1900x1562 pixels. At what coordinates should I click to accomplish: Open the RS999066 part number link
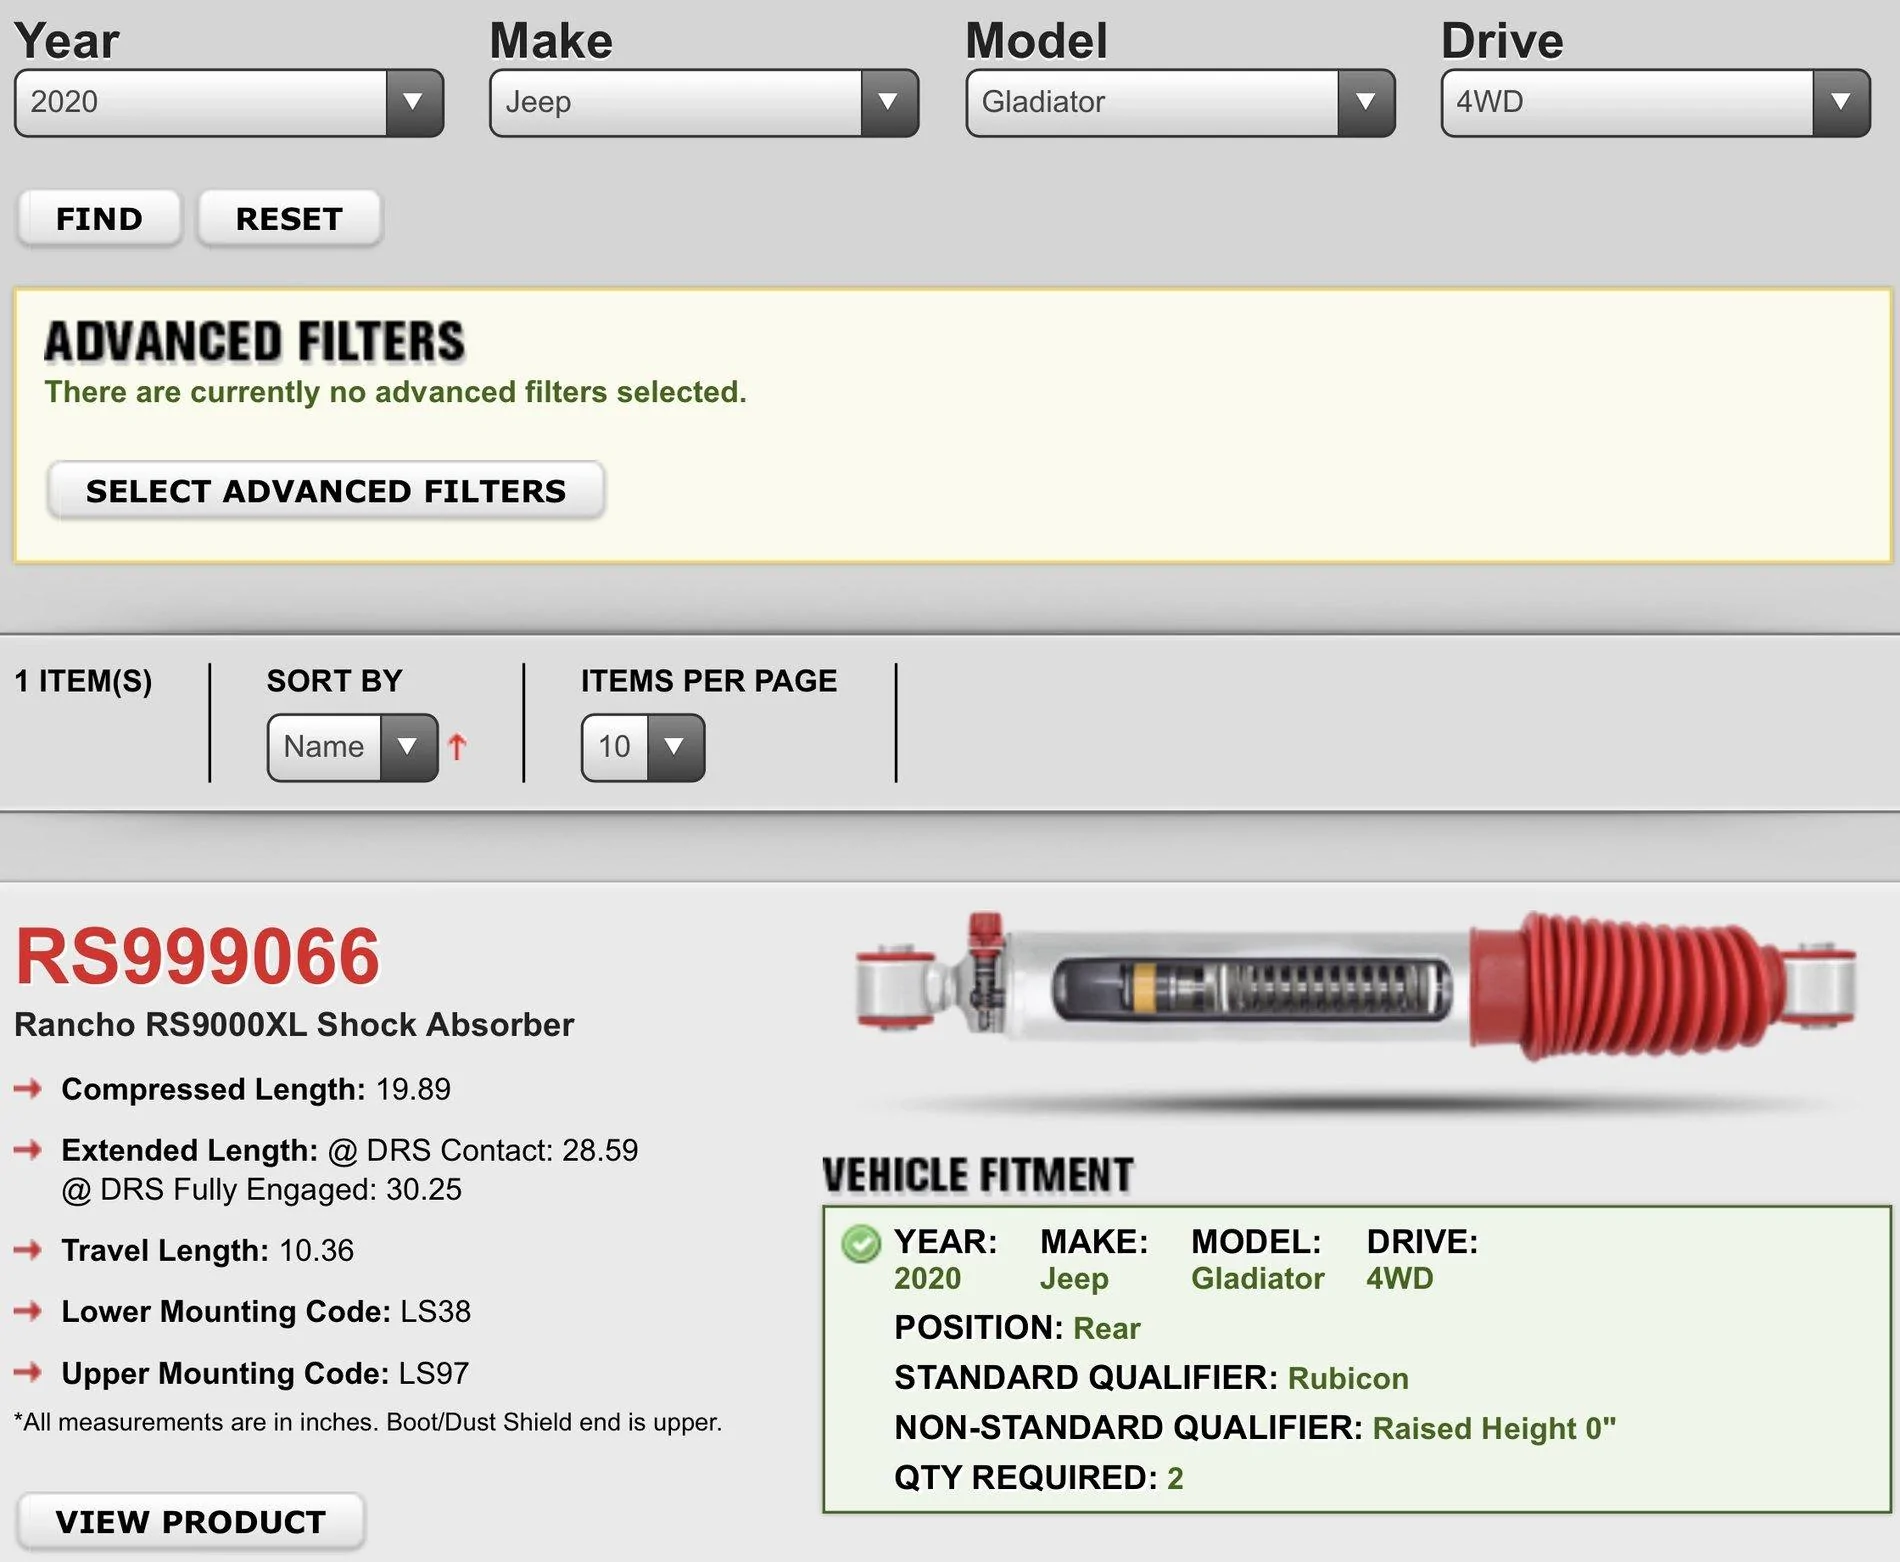point(197,956)
